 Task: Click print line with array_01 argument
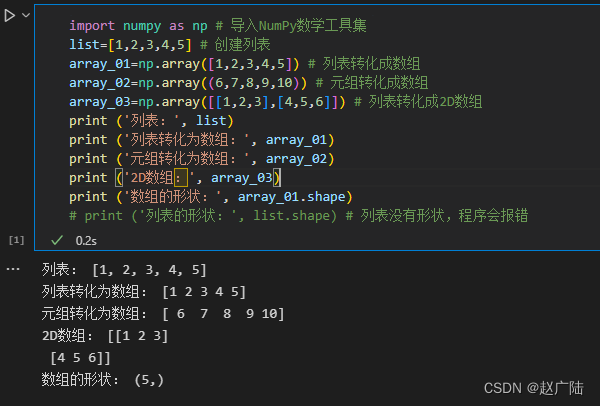click(x=202, y=140)
